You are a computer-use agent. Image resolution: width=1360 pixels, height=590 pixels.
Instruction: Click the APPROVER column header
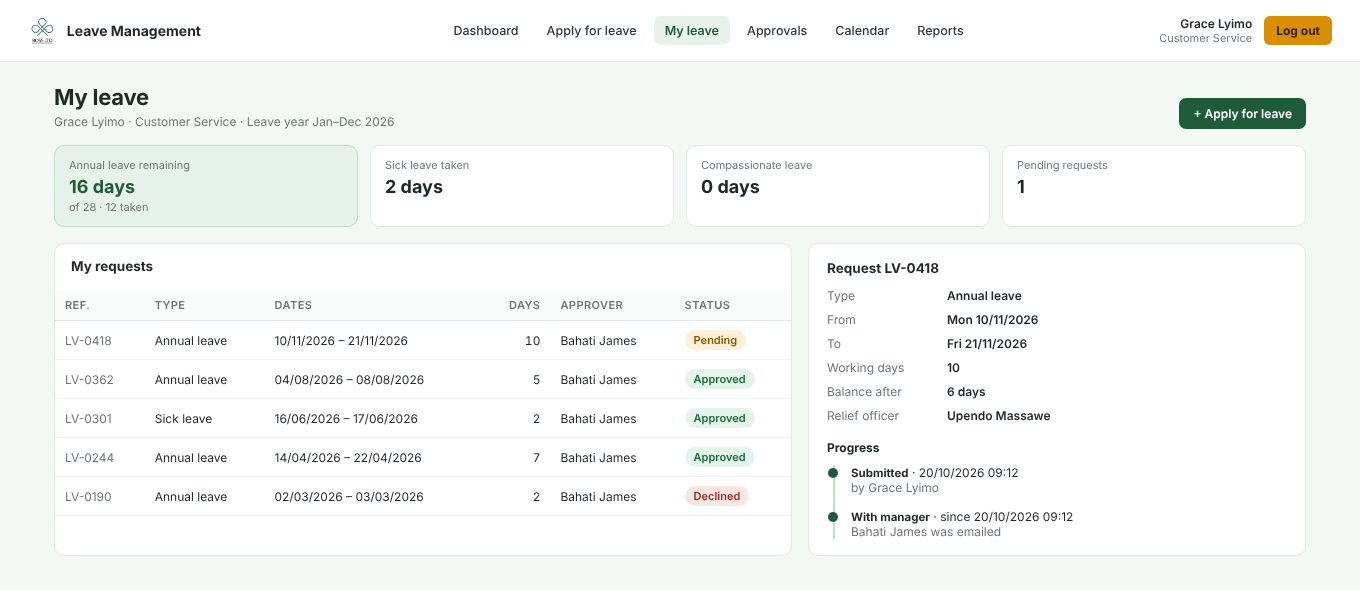(x=592, y=305)
